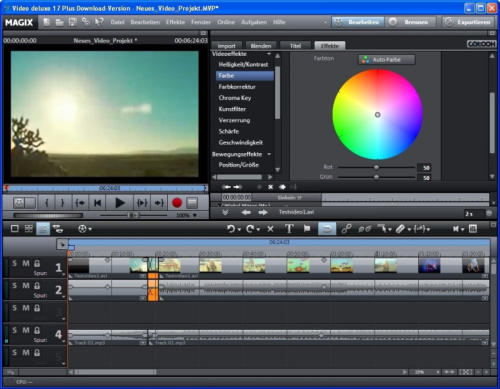Select Schärfe effect
Screen dimensions: 500x389
(x=229, y=131)
